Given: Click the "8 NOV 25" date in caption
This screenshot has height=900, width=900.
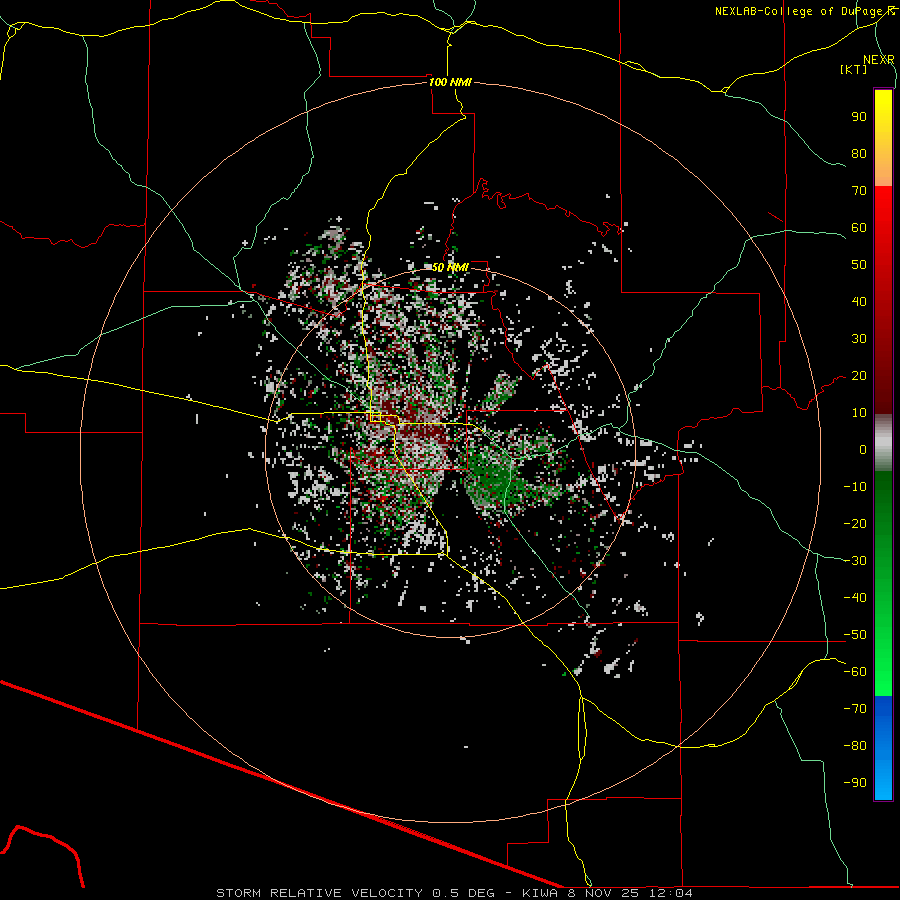Looking at the screenshot, I should click(603, 893).
